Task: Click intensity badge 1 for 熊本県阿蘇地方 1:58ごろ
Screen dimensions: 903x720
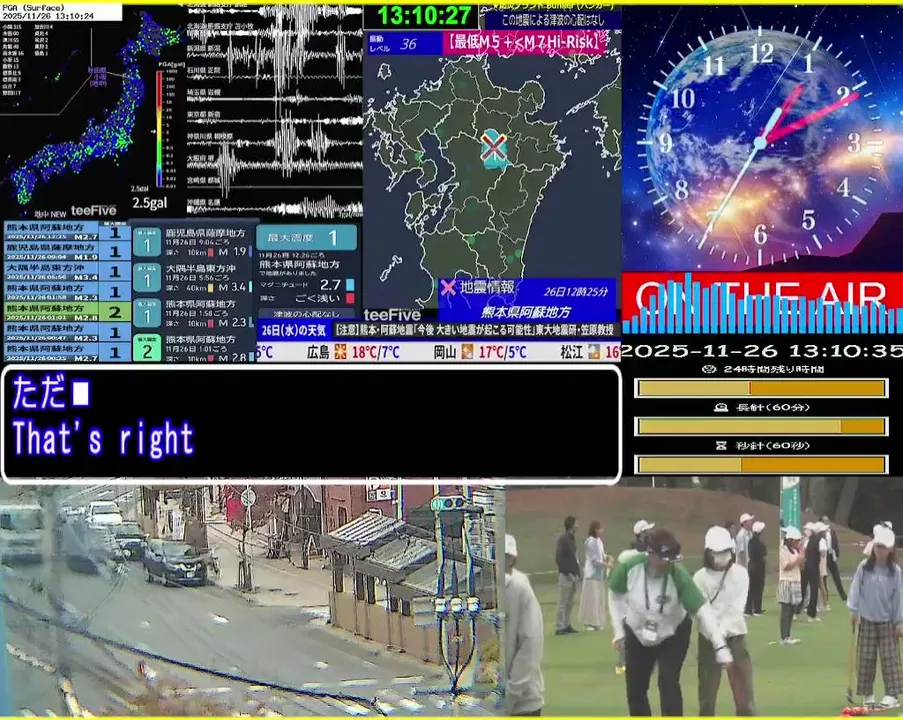Action: pyautogui.click(x=146, y=313)
